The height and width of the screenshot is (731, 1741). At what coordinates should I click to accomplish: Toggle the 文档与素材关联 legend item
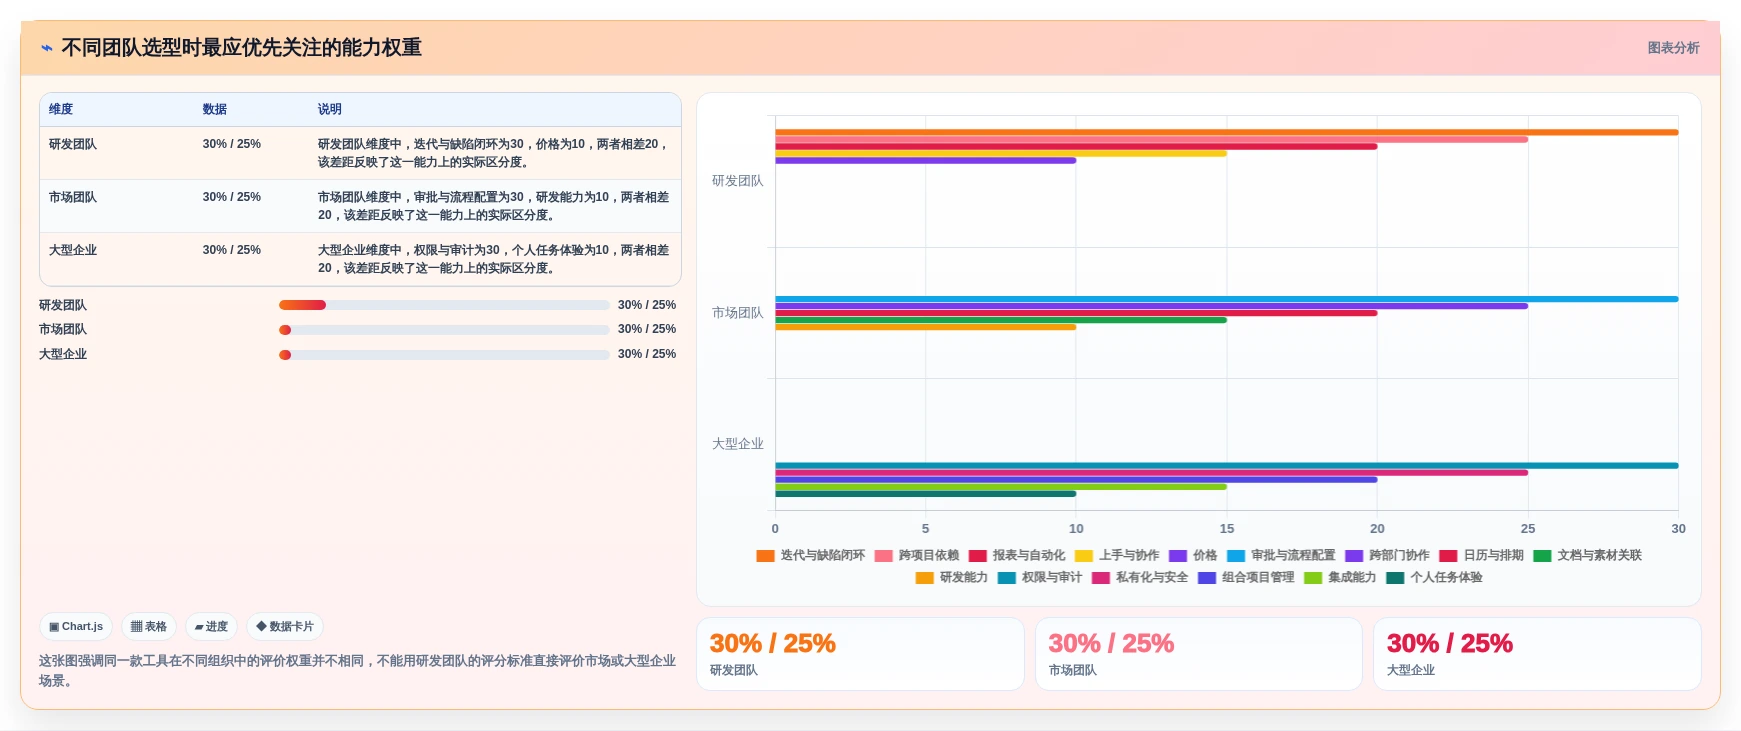click(1588, 556)
